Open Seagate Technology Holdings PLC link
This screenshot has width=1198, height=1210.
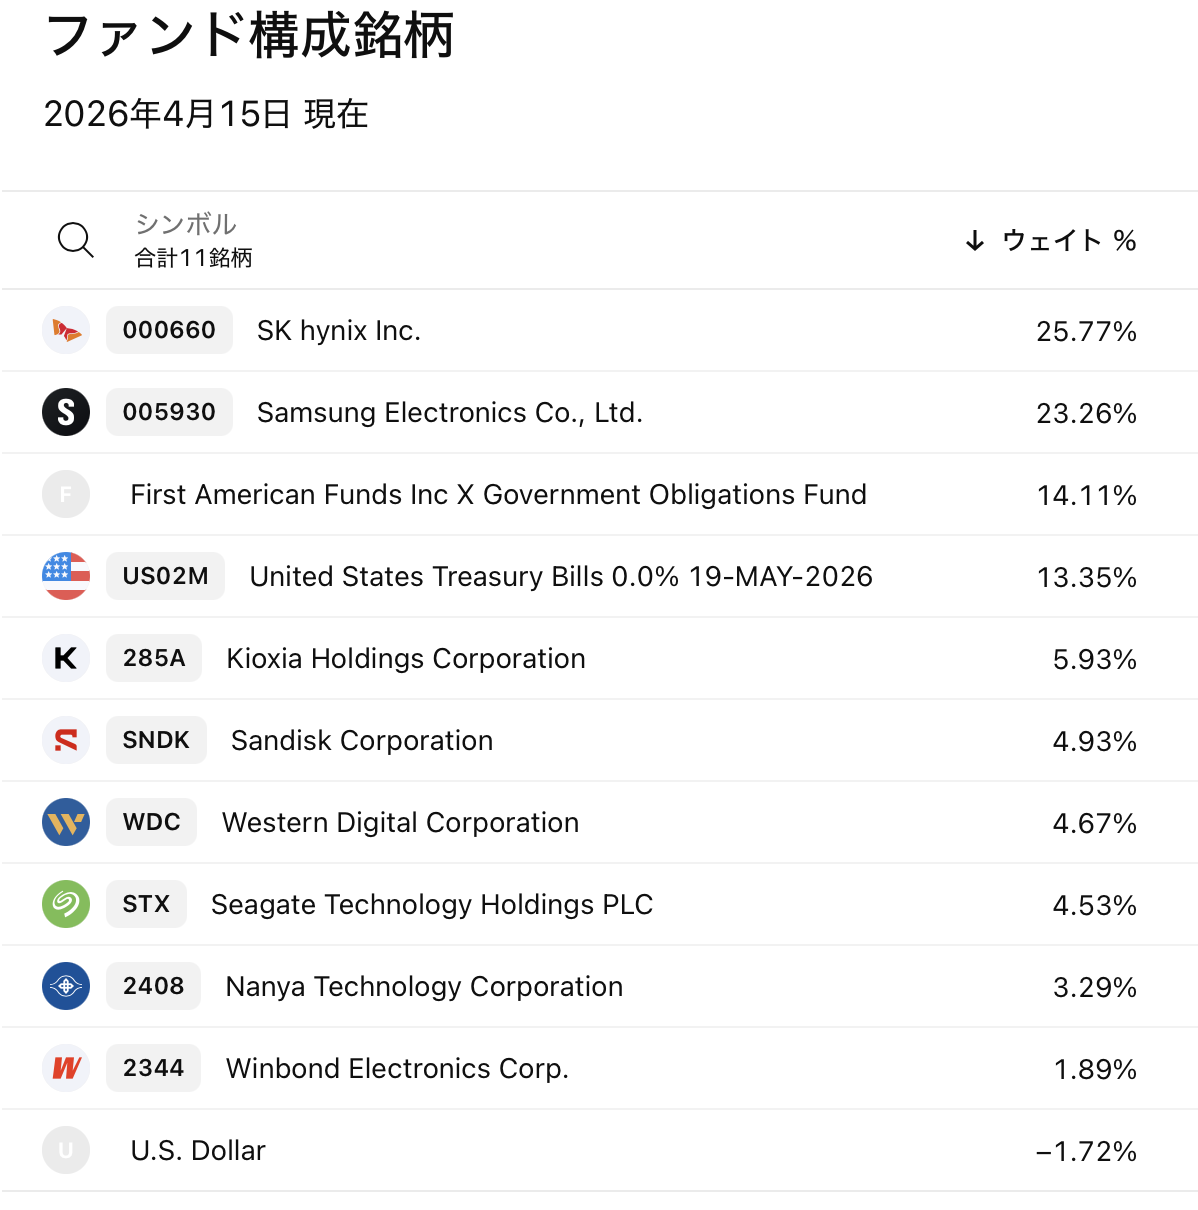pos(432,904)
